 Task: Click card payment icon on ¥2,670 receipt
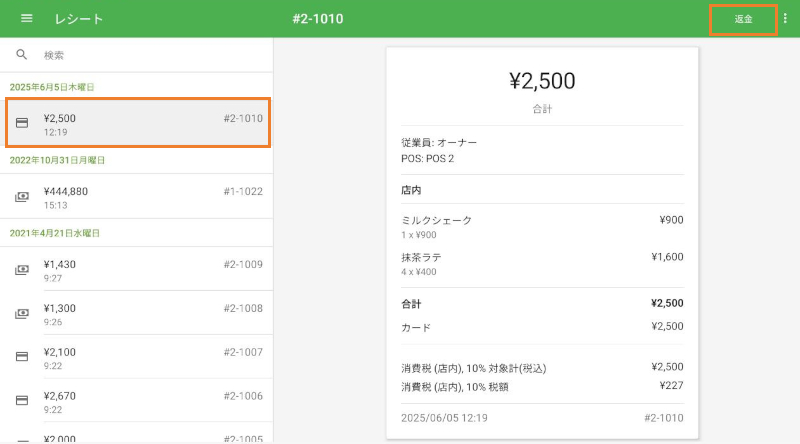(22, 401)
